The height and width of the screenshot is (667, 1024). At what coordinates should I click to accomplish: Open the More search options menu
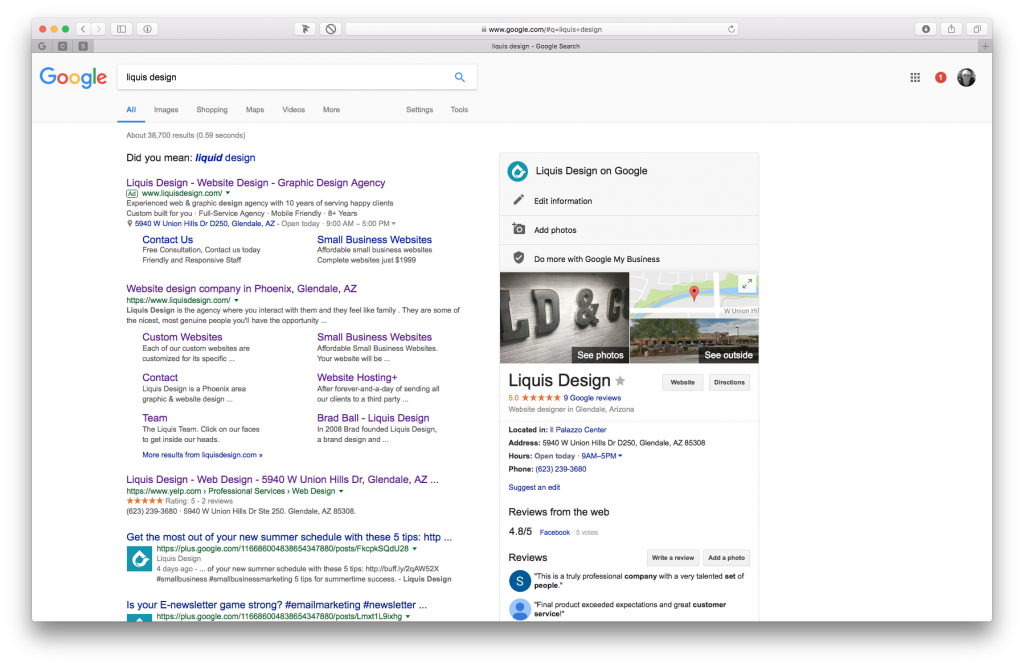click(331, 110)
